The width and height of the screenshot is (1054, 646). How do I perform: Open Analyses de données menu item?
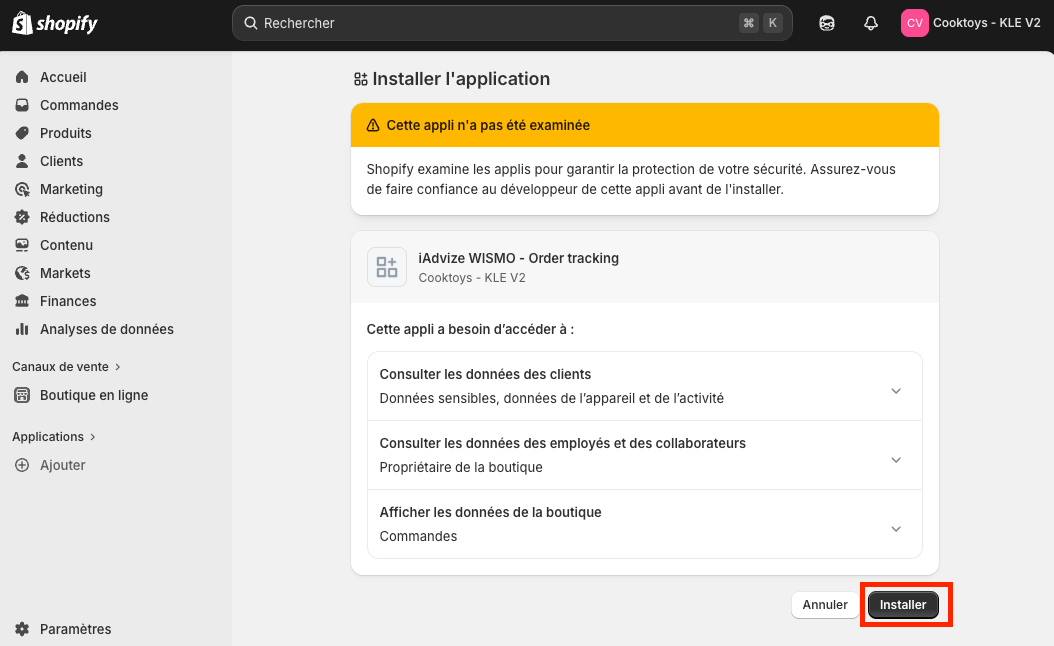click(x=106, y=329)
